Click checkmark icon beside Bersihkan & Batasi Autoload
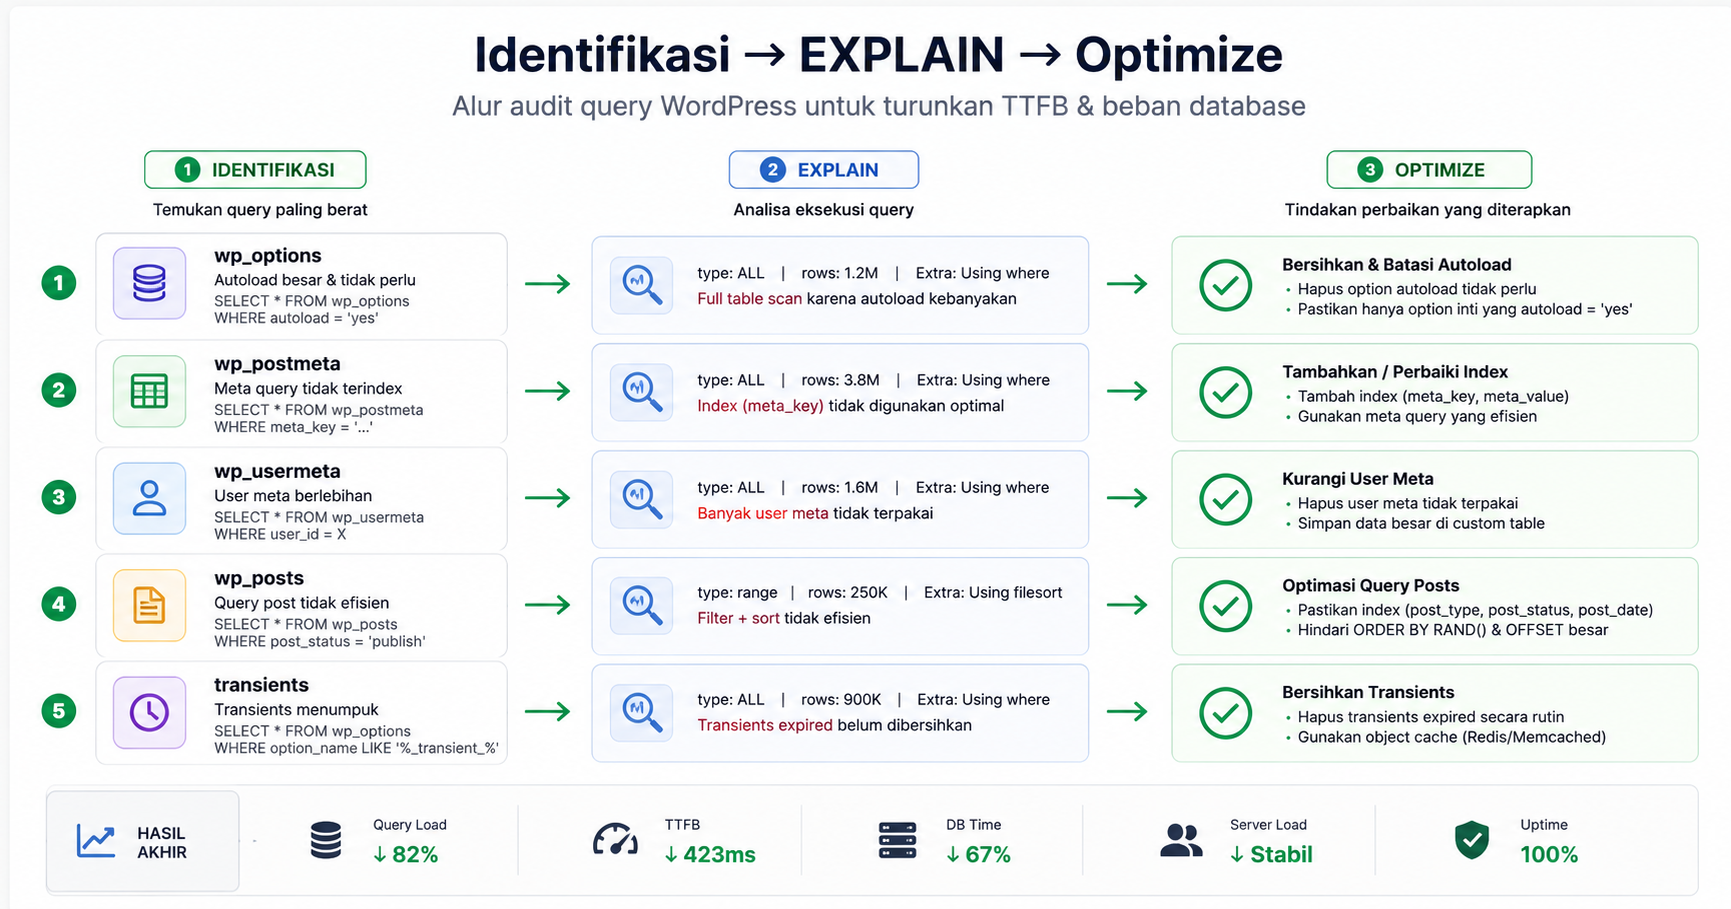Viewport: 1731px width, 909px height. [x=1225, y=285]
